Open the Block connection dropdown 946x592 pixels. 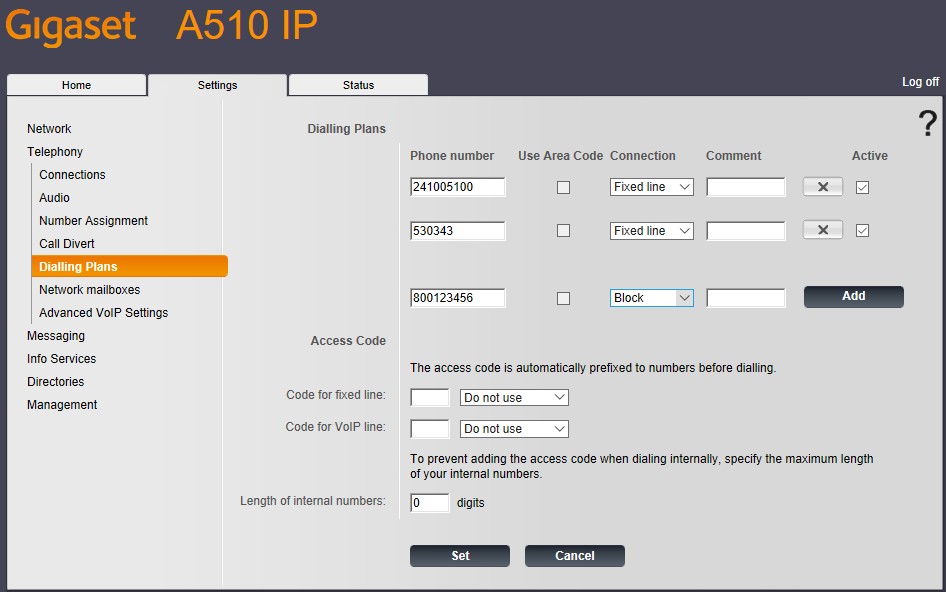(x=652, y=298)
